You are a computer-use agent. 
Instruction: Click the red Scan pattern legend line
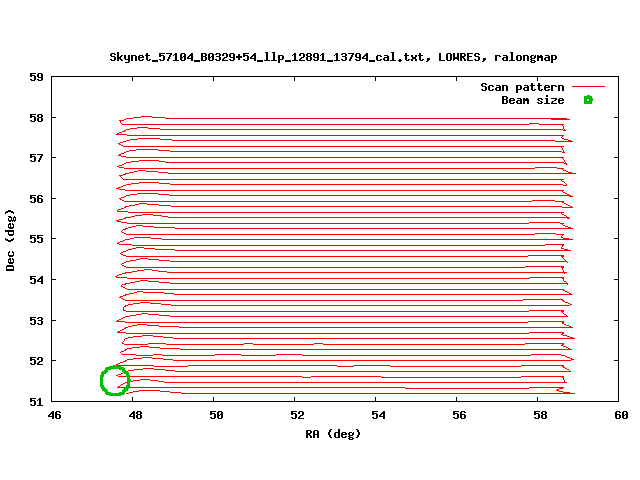click(x=588, y=87)
